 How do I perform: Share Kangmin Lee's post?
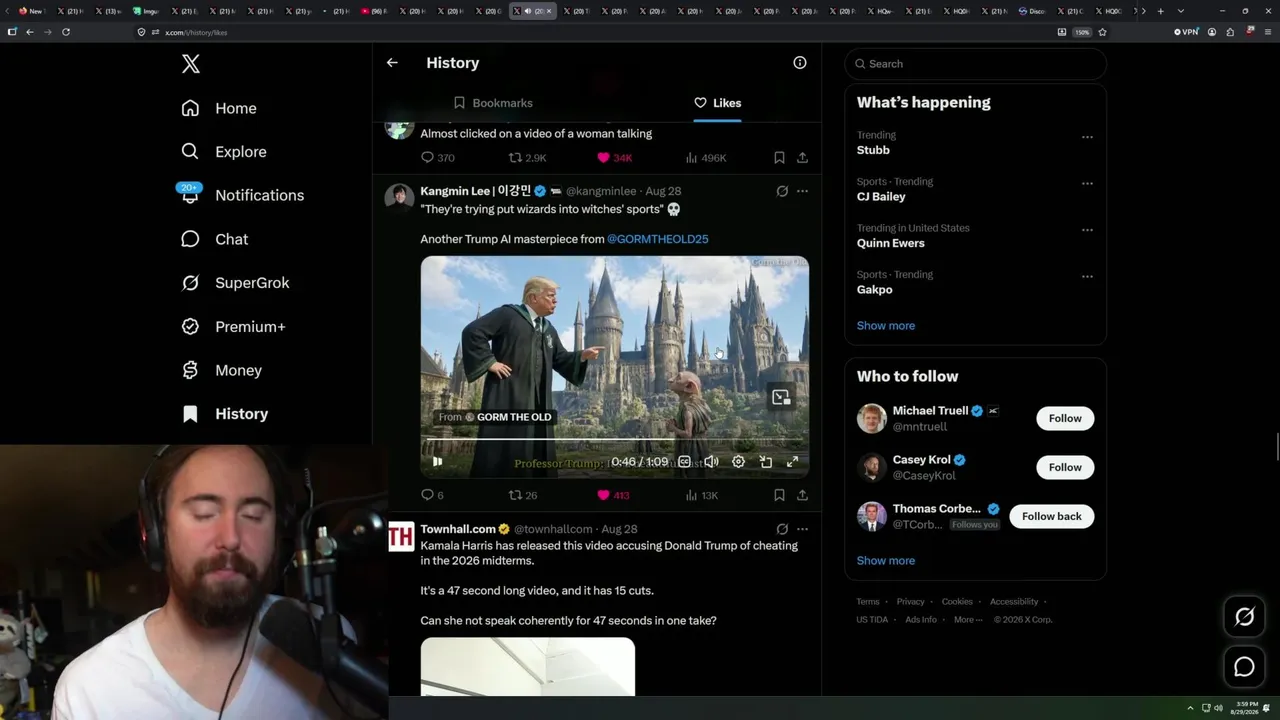(x=802, y=495)
